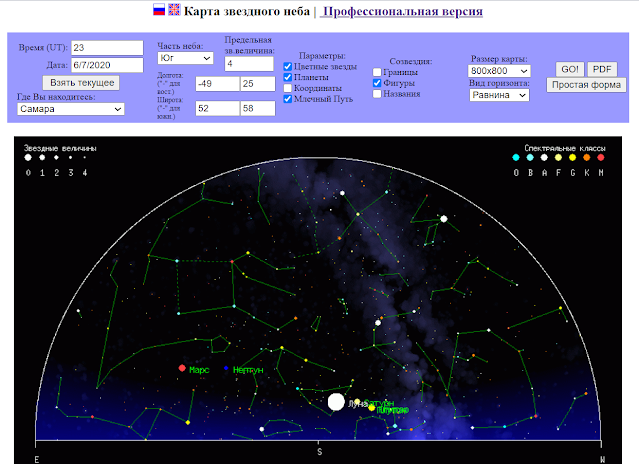Click the spectral class O cyan swatch
The image size is (639, 464).
point(516,157)
